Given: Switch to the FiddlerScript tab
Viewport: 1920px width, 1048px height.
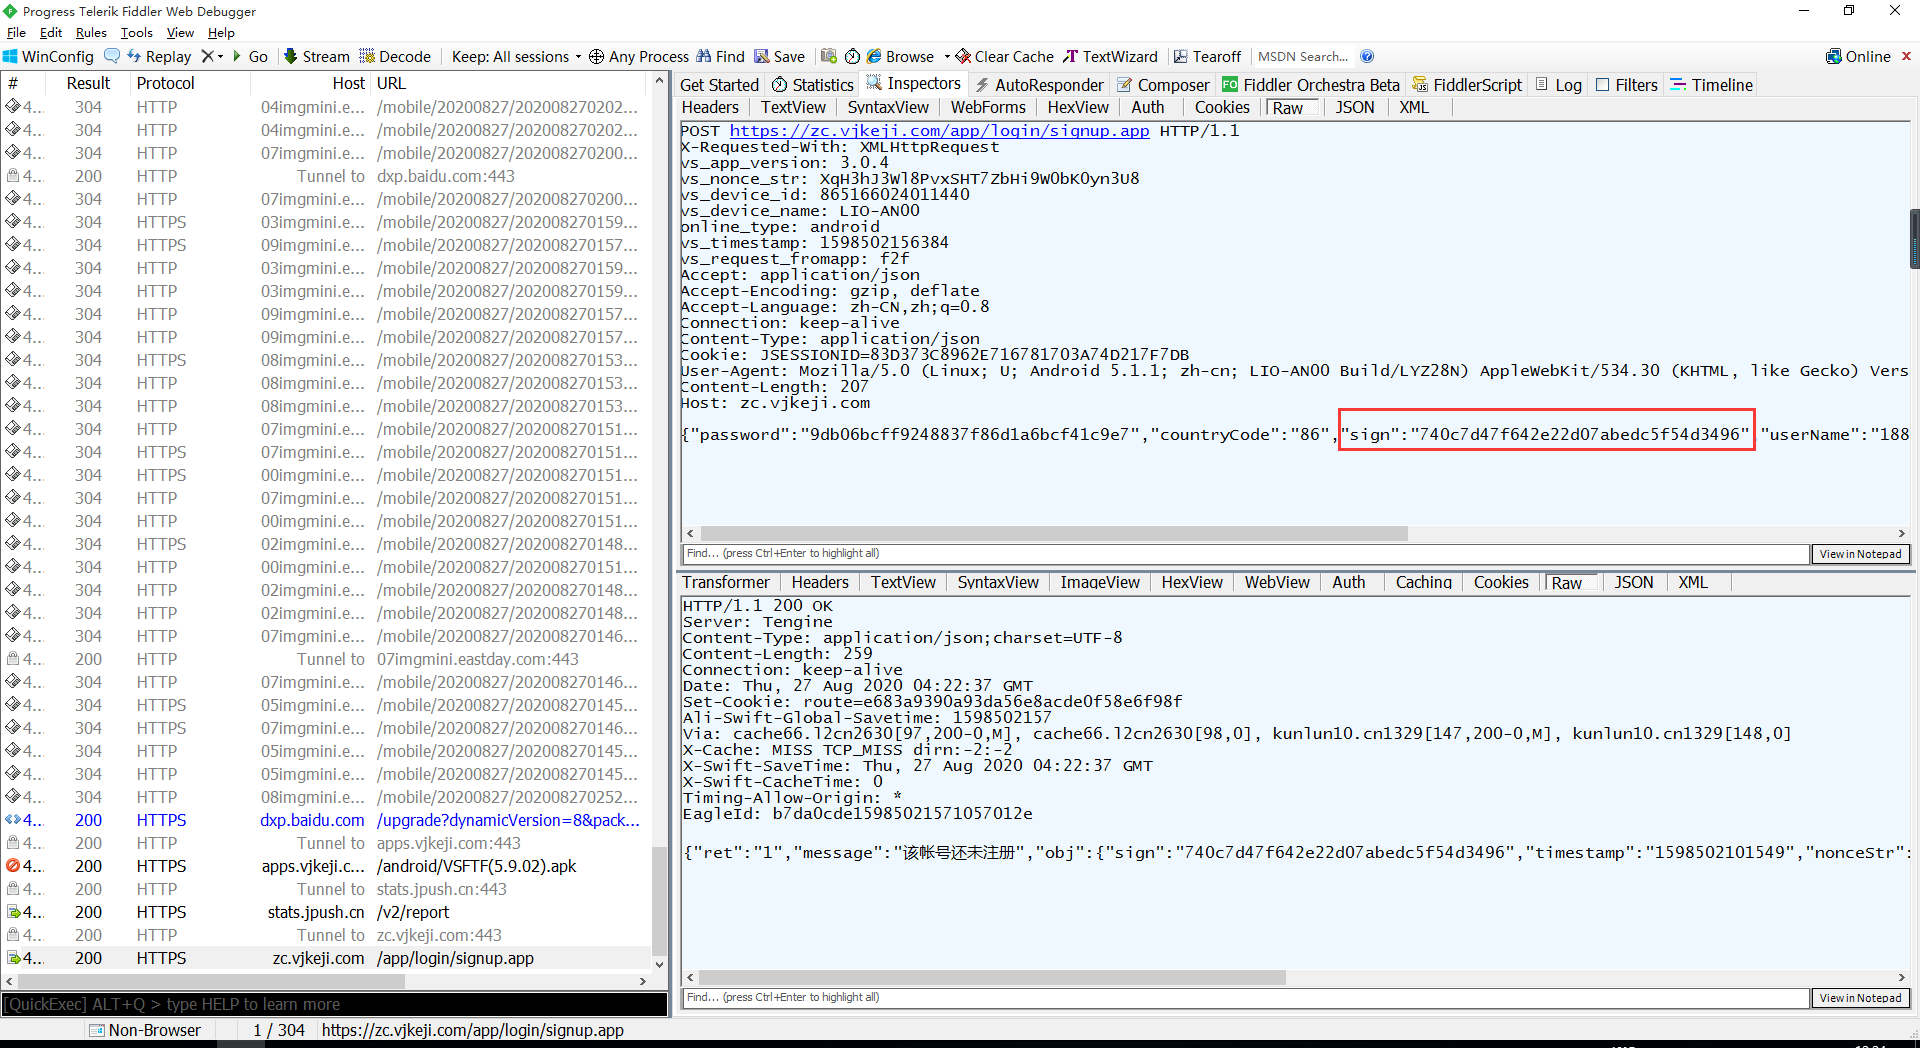Looking at the screenshot, I should pos(1467,85).
